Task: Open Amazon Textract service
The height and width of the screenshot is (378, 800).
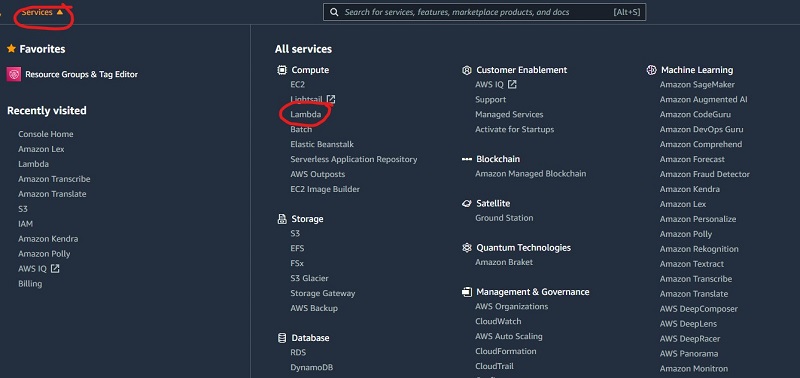Action: [x=691, y=264]
